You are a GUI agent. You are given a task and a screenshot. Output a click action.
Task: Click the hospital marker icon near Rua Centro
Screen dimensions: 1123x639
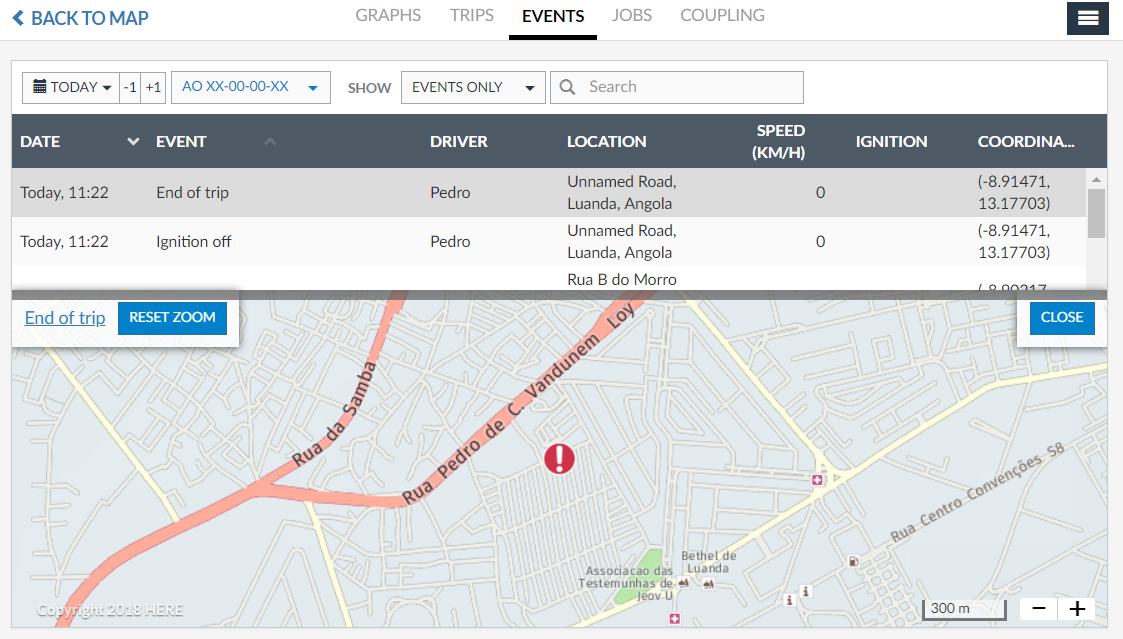[817, 481]
